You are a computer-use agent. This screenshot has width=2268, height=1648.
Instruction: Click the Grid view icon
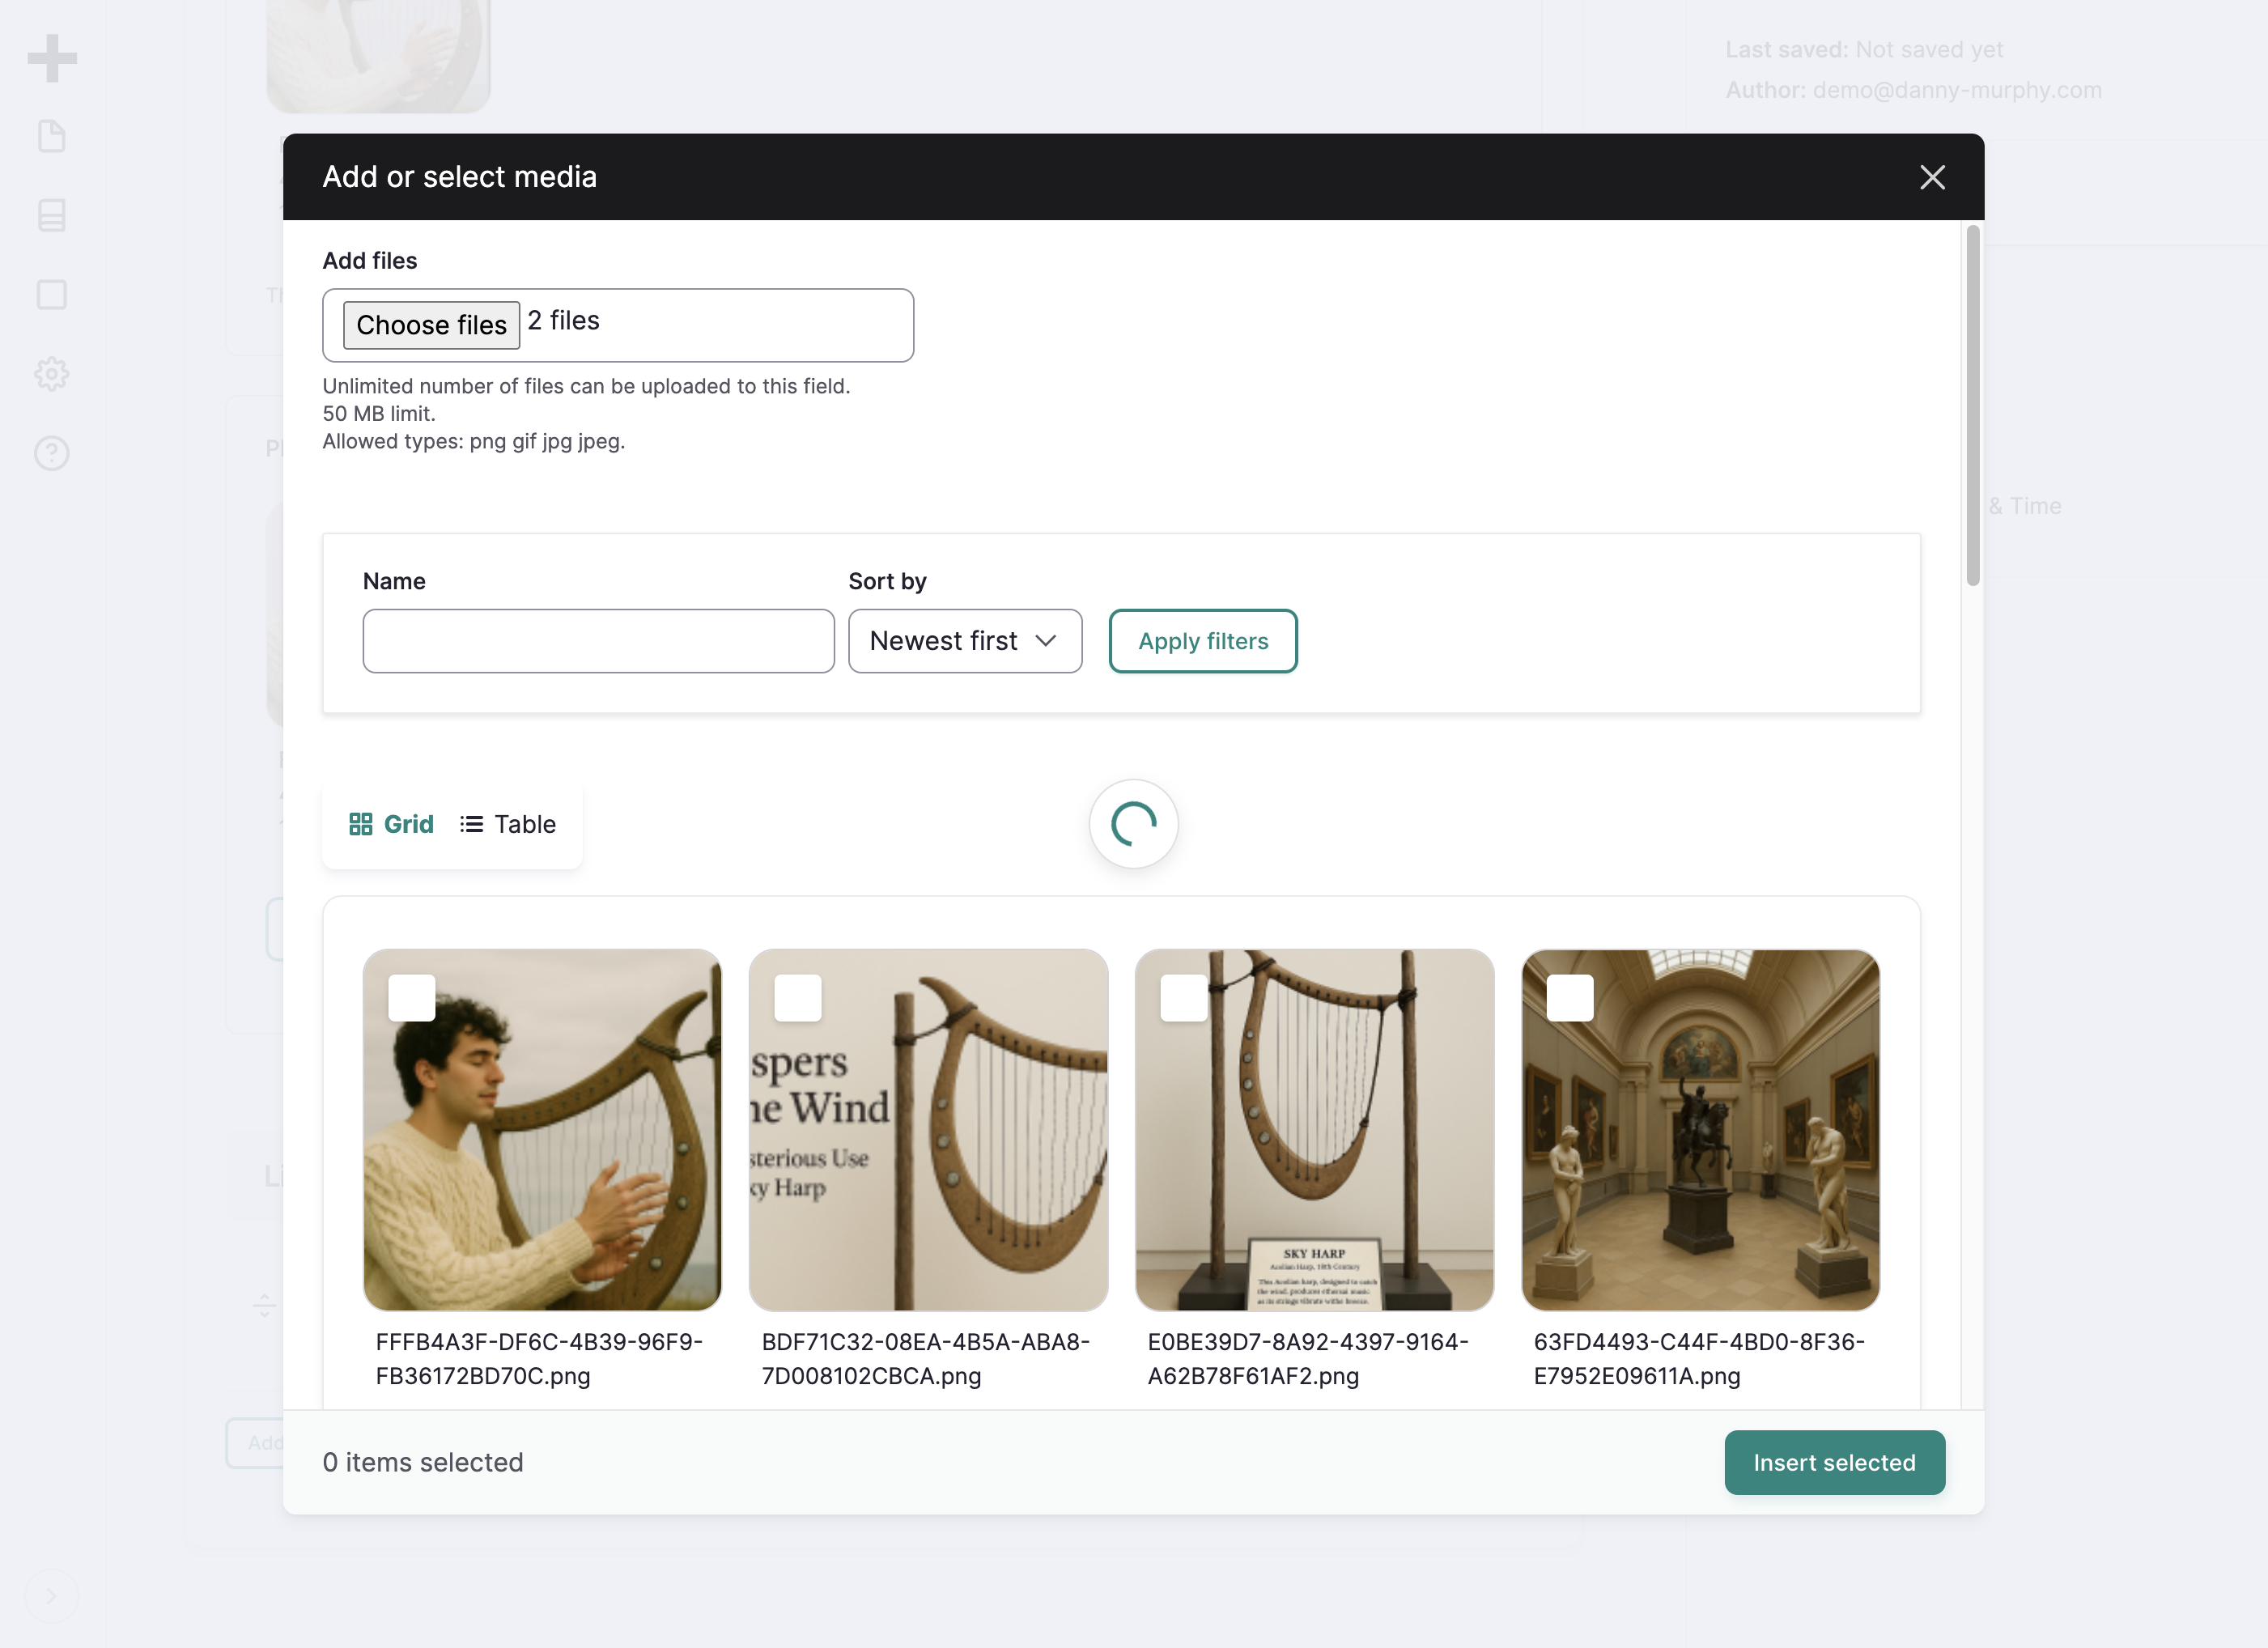(360, 824)
